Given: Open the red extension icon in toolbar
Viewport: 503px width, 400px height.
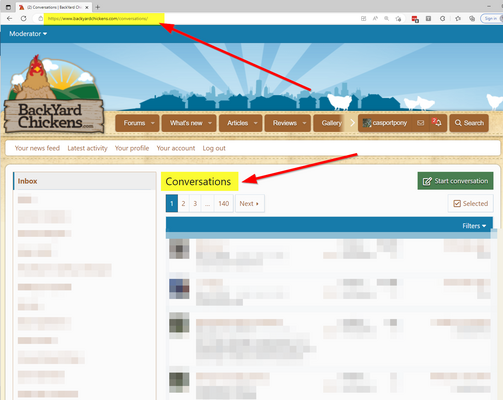Looking at the screenshot, I should click(415, 19).
